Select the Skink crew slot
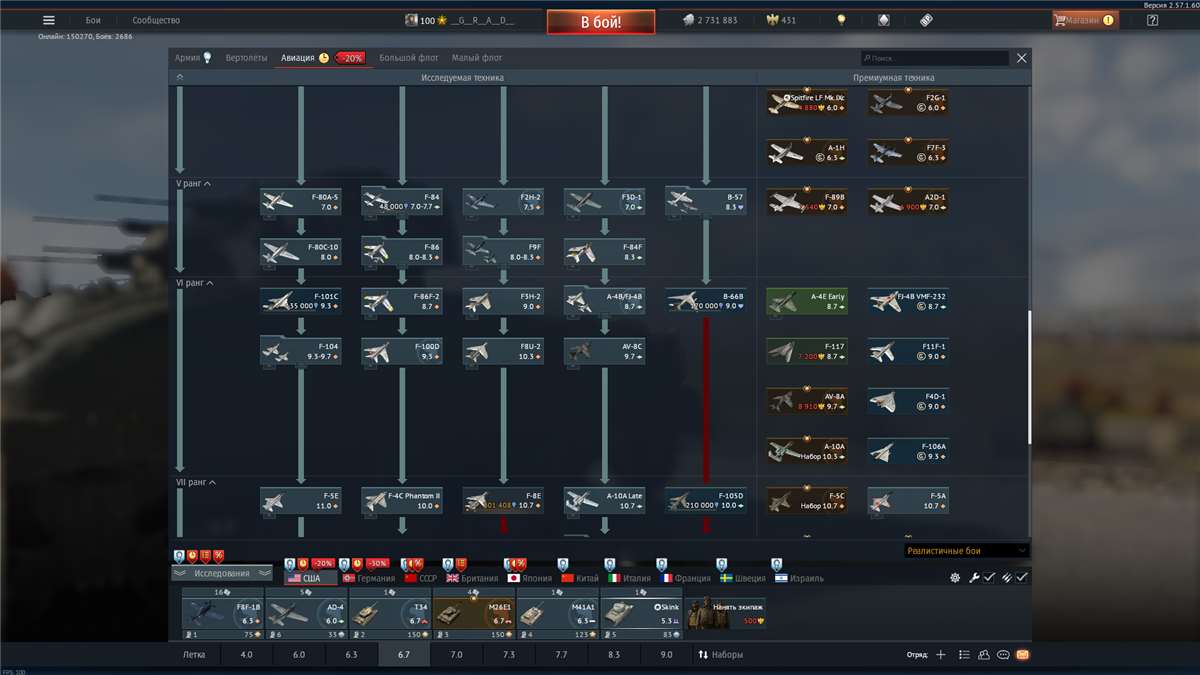 (x=641, y=614)
